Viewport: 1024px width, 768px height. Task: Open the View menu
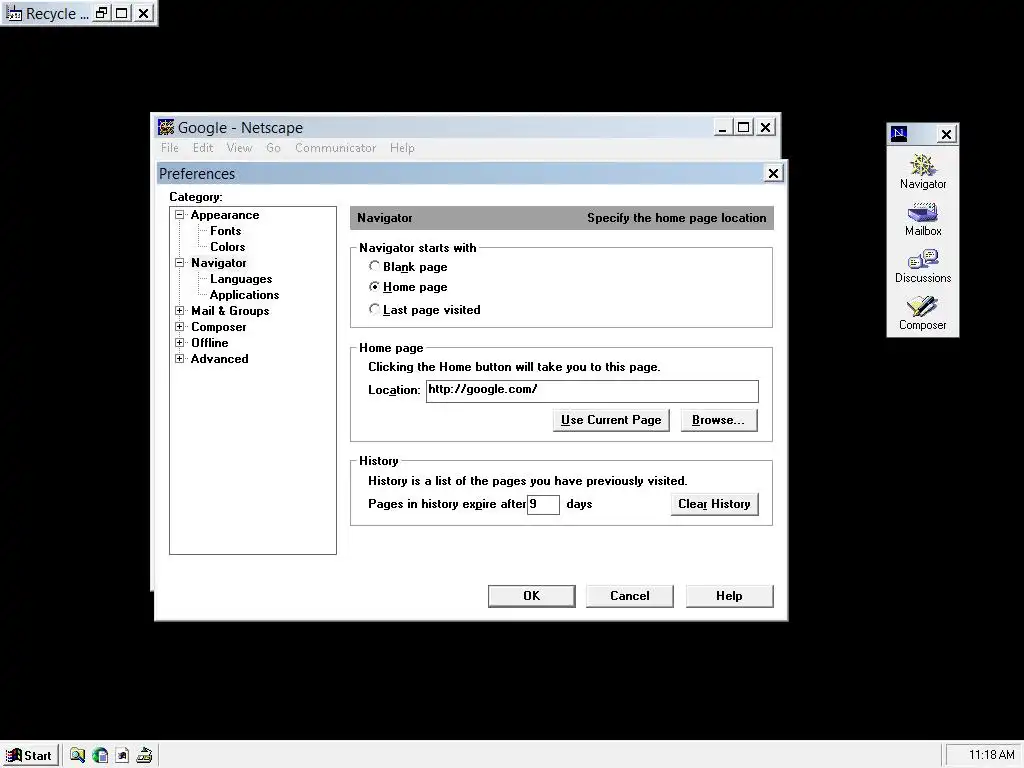coord(239,148)
